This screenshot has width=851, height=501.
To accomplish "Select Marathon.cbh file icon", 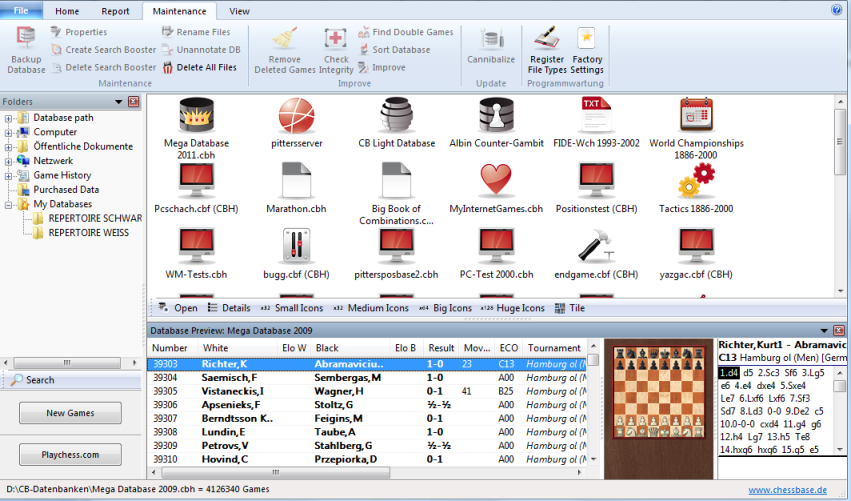I will (296, 181).
